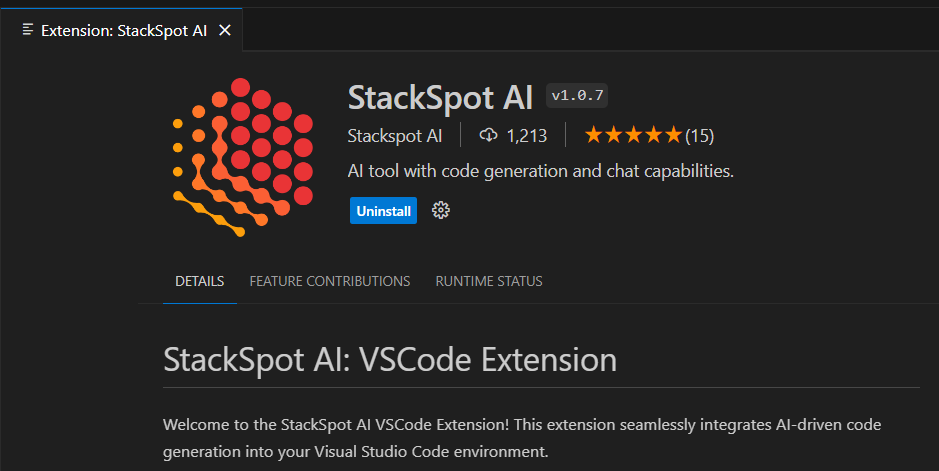Click the StackSpot AI hexagon logo
This screenshot has width=939, height=471.
(243, 157)
